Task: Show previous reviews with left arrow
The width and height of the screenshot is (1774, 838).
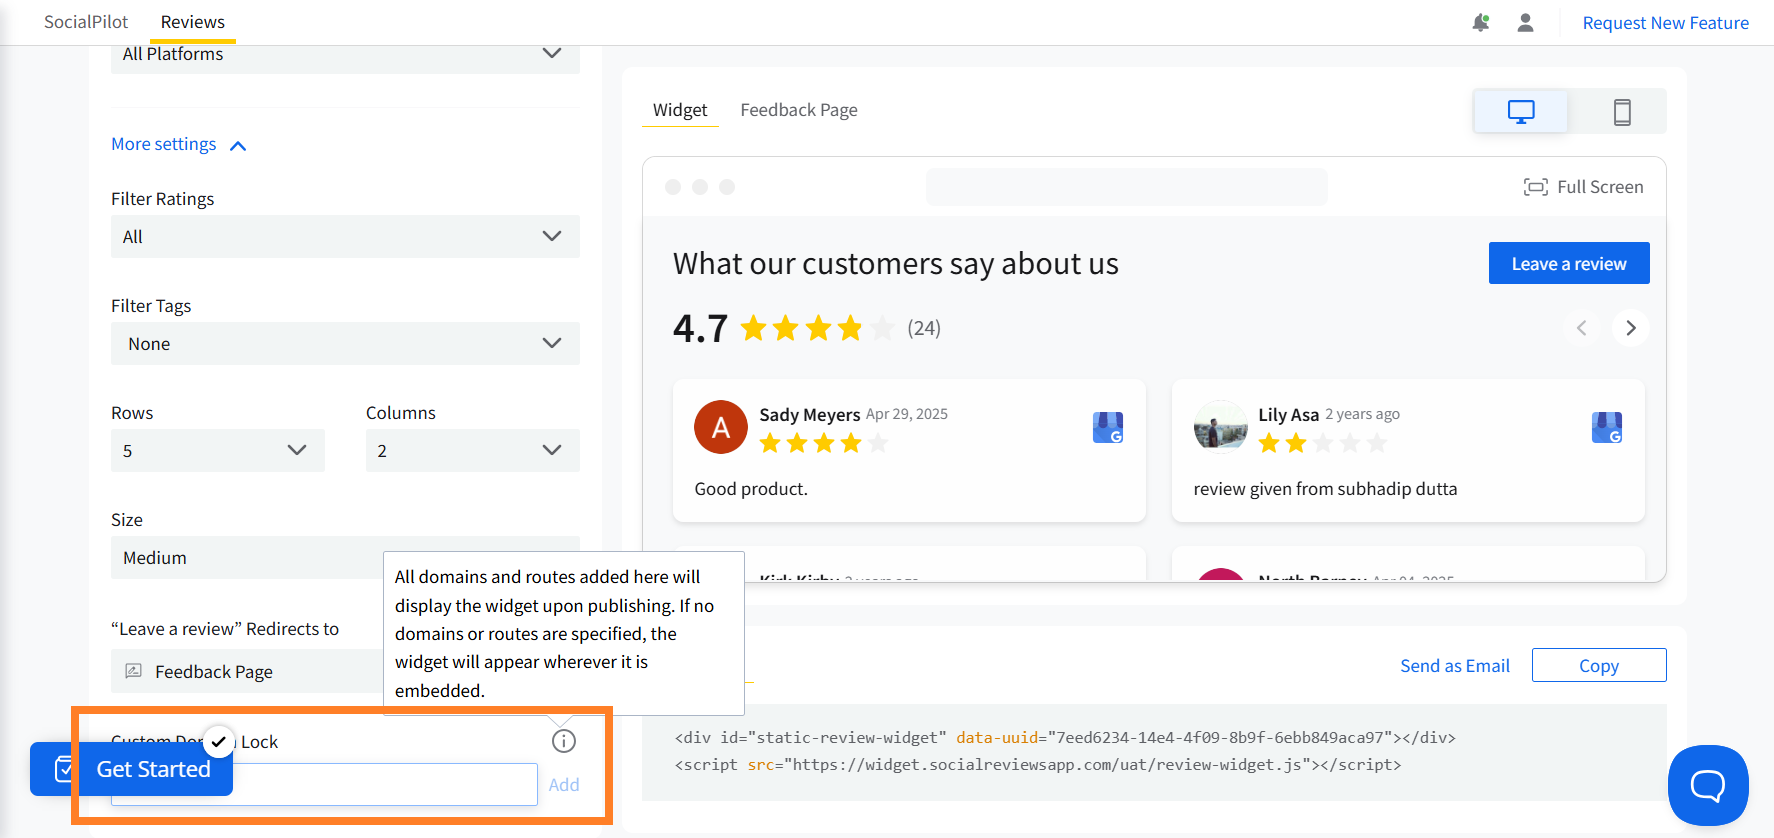Action: pos(1582,328)
